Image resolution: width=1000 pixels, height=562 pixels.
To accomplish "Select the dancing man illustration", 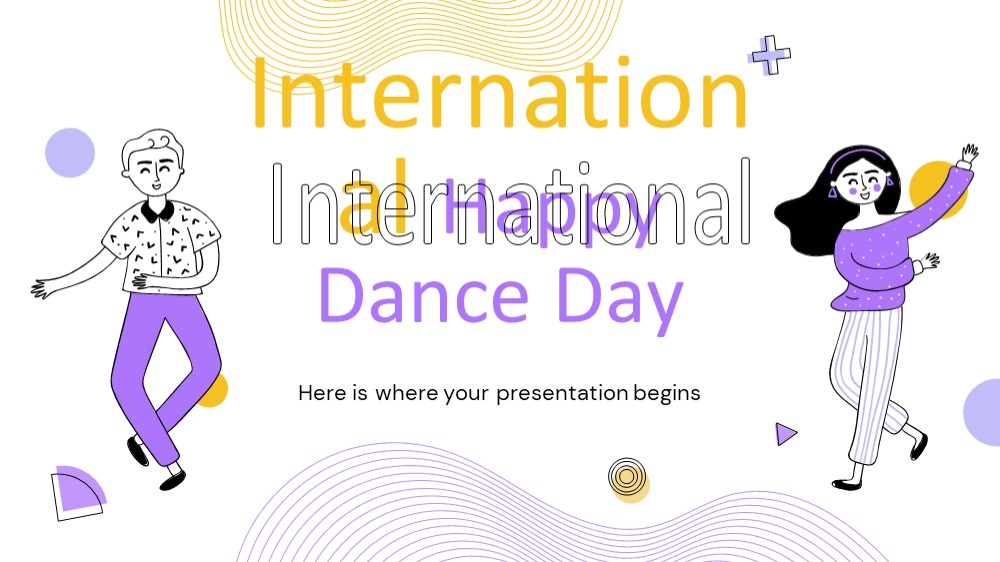I will click(x=129, y=309).
